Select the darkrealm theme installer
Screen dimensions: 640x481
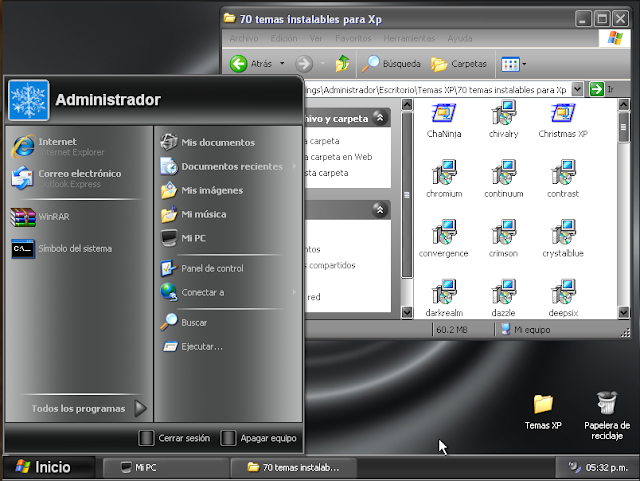click(443, 298)
